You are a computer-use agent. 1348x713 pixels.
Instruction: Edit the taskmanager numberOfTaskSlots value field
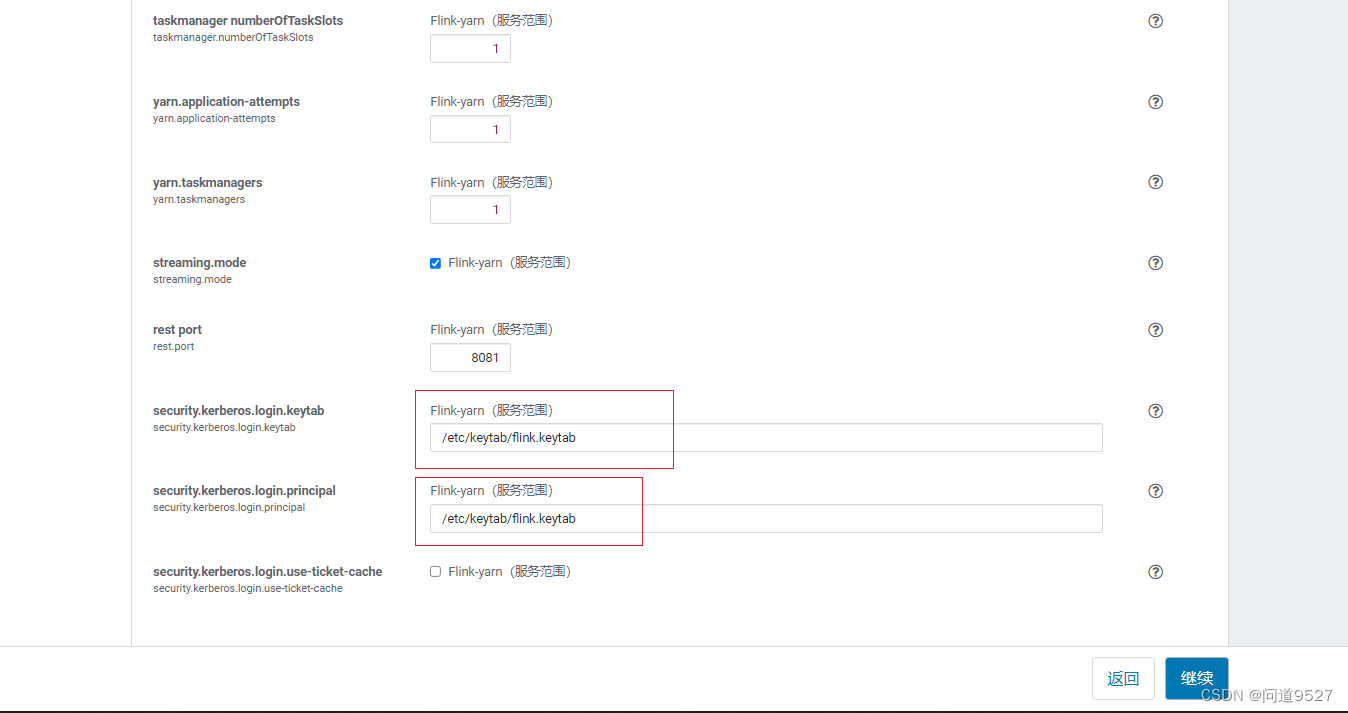(470, 49)
